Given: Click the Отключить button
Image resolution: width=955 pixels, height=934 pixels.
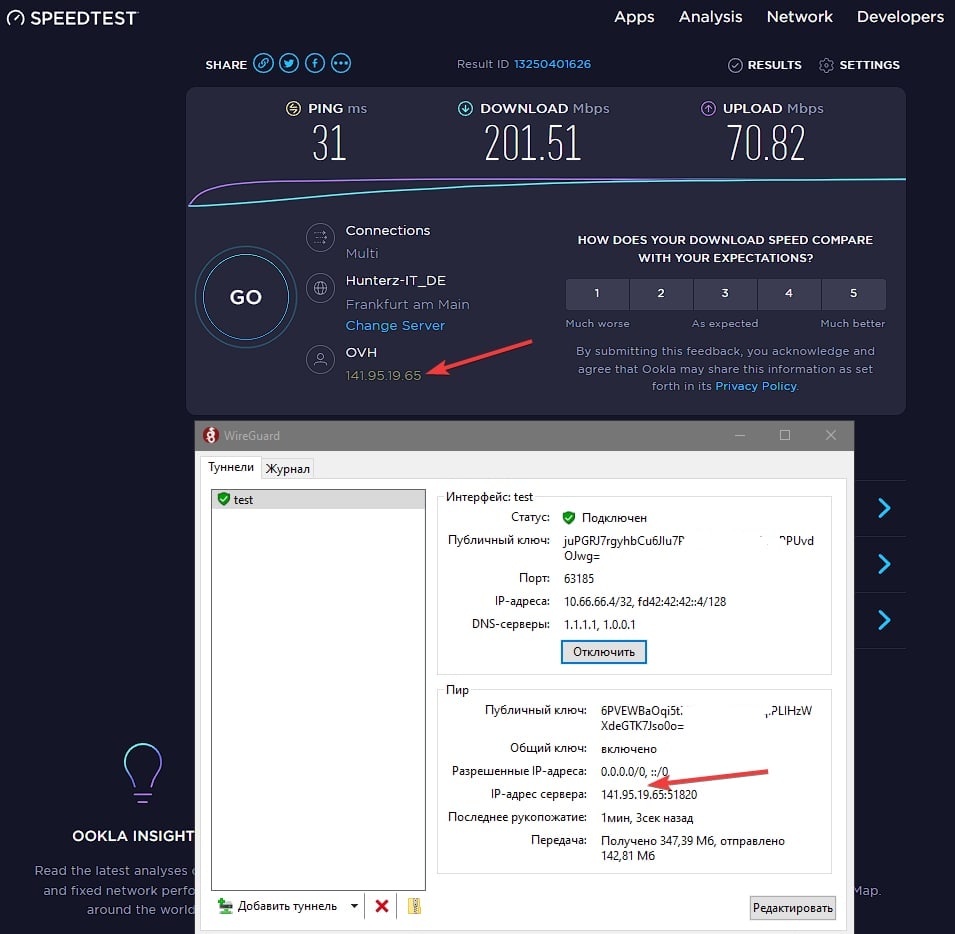Looking at the screenshot, I should click(604, 651).
